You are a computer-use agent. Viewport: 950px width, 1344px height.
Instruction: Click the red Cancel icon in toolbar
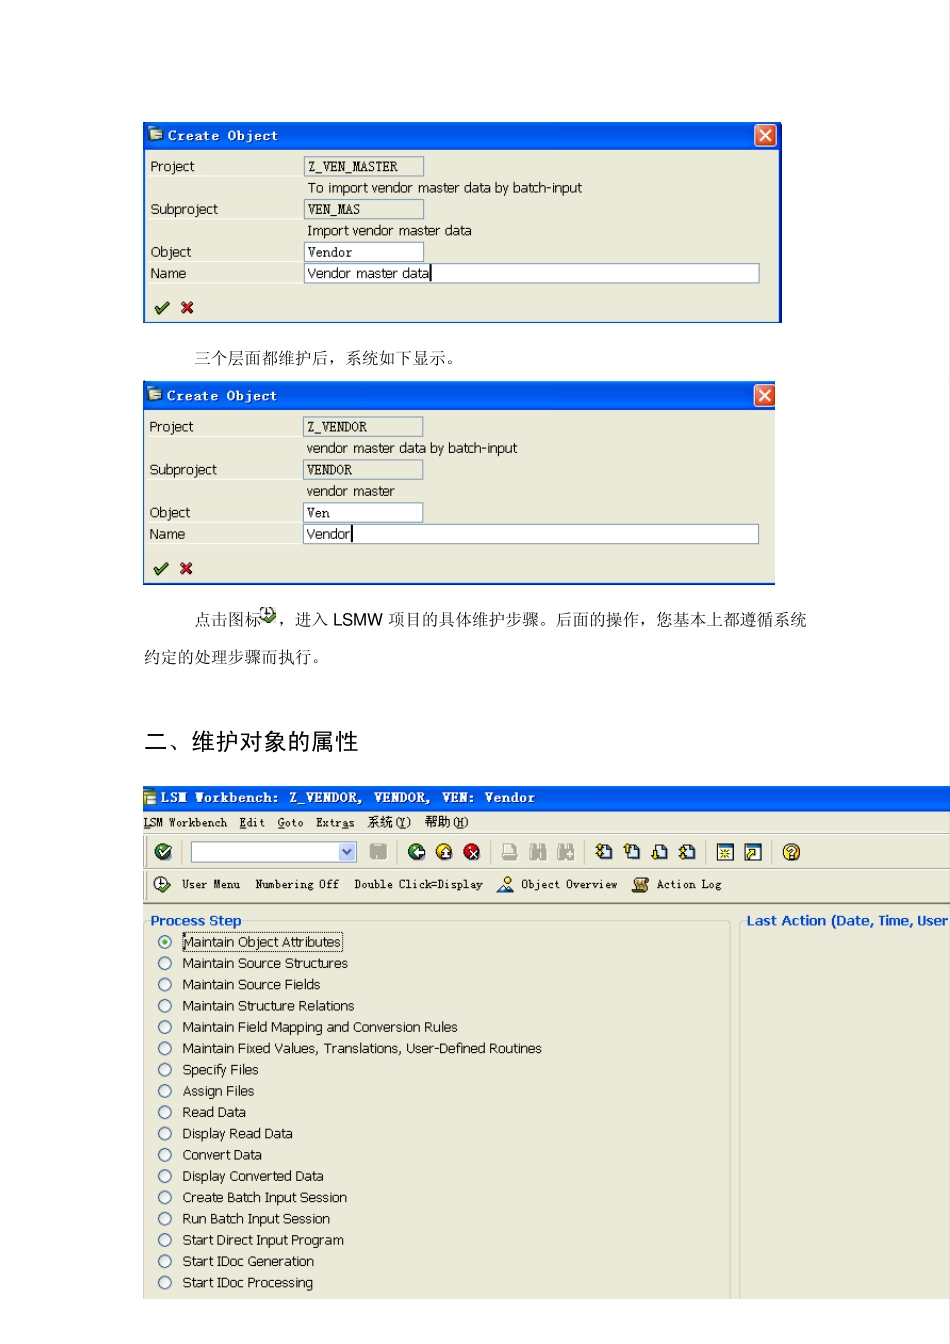(472, 852)
